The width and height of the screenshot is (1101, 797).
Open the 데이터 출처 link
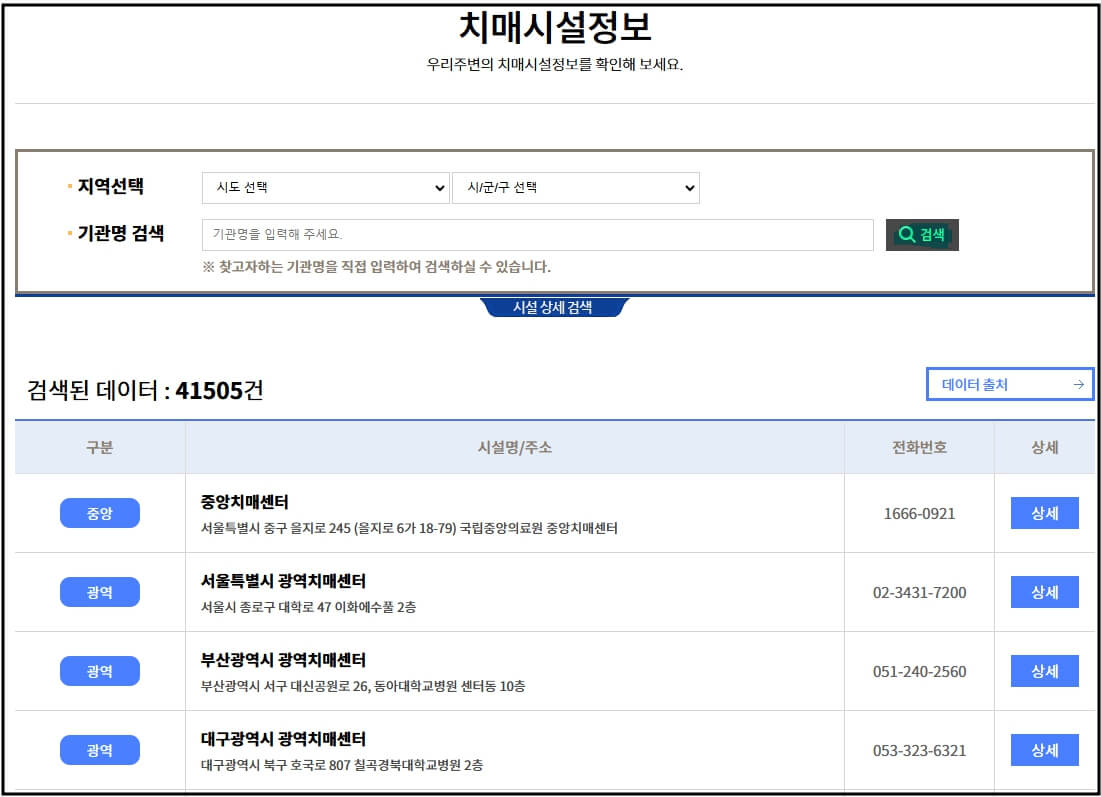click(x=1009, y=384)
